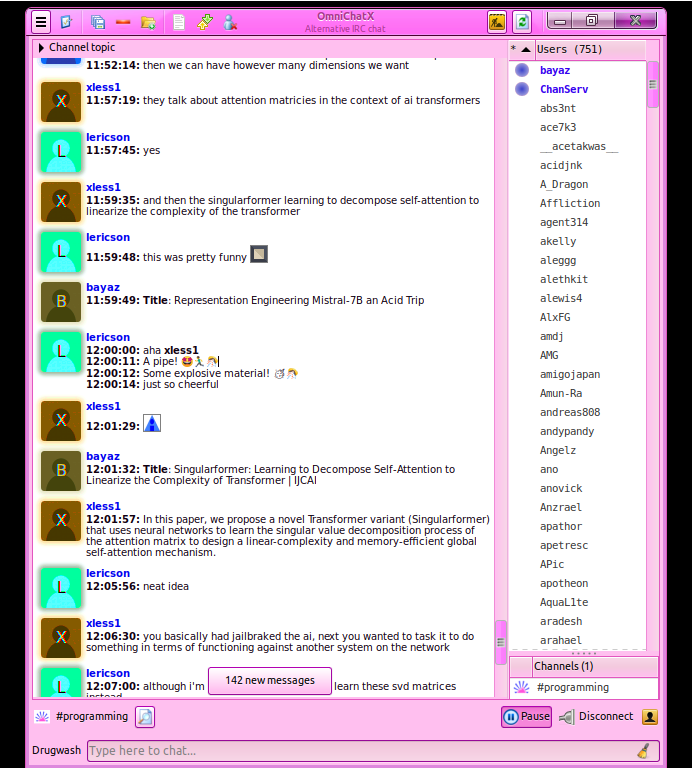Click bayaz avatar at the 11:59:49 message
The image size is (692, 768).
(61, 302)
